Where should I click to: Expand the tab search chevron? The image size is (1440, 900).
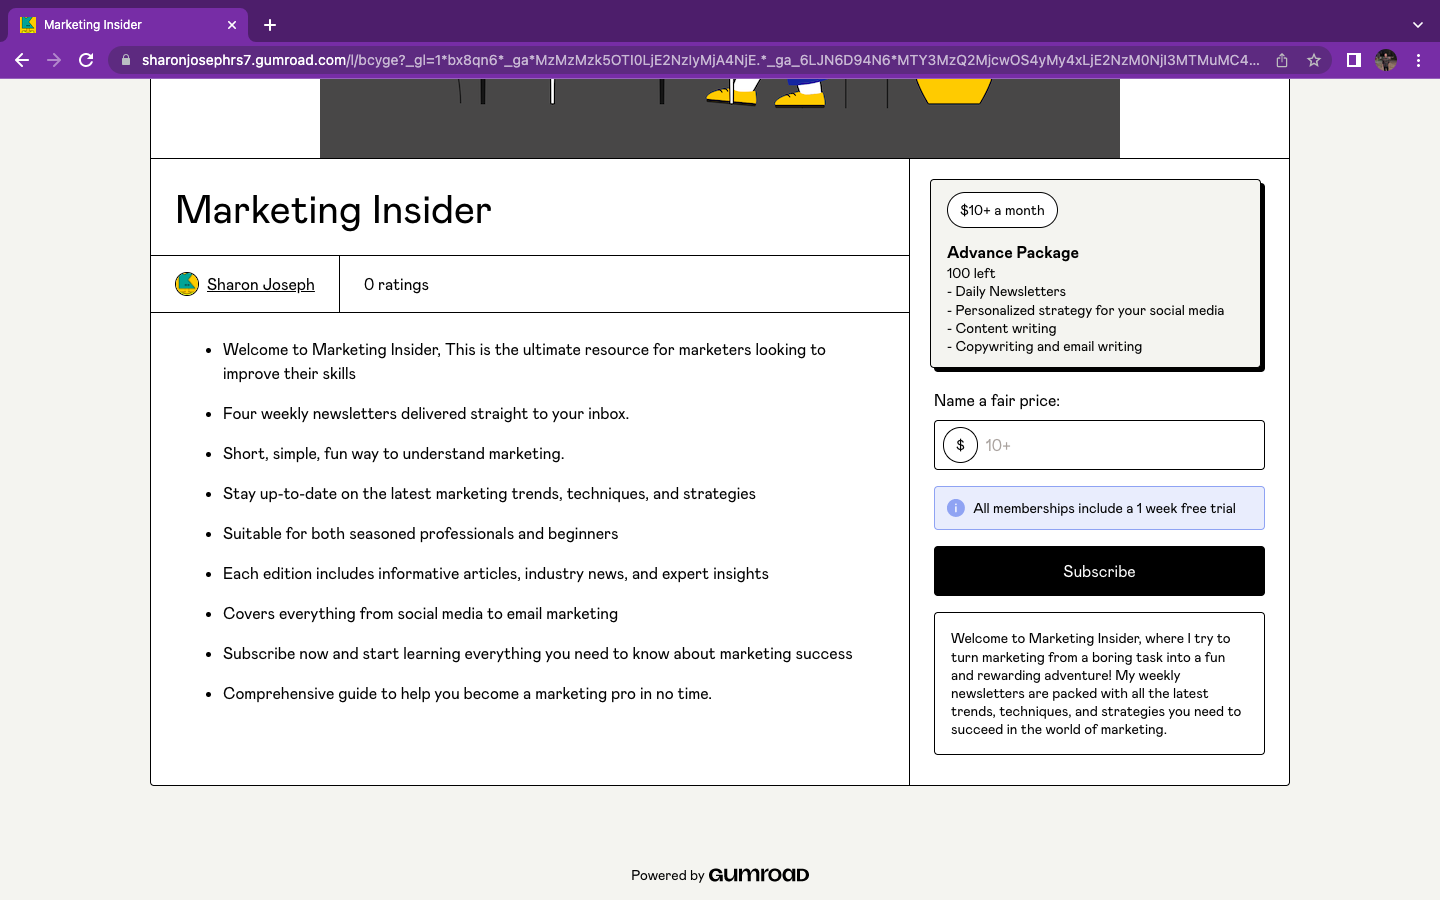click(1417, 25)
